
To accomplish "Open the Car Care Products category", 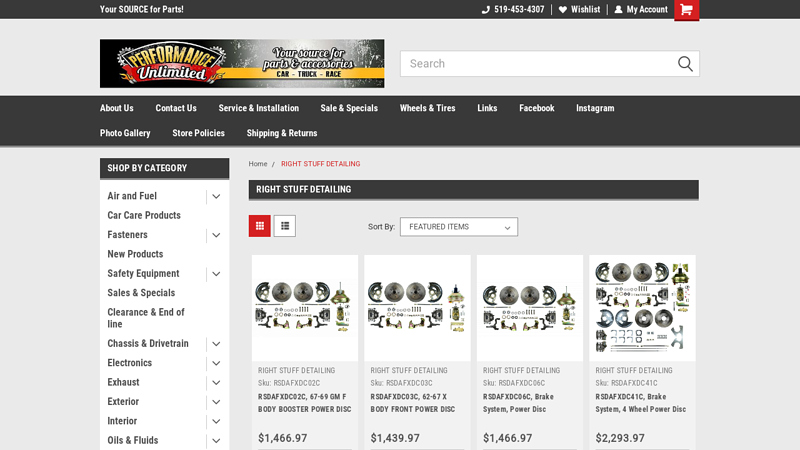I will click(144, 215).
